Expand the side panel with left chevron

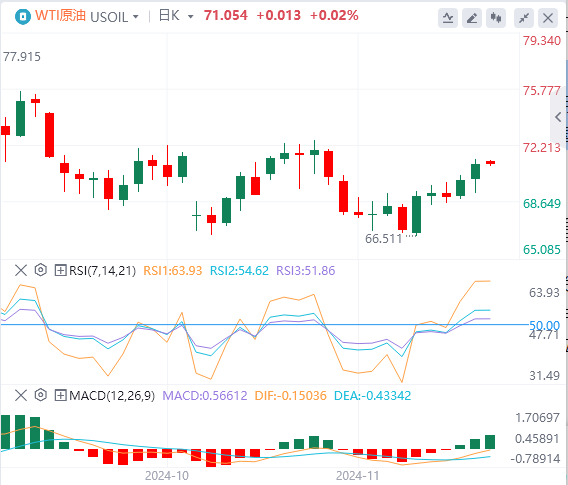pos(558,117)
